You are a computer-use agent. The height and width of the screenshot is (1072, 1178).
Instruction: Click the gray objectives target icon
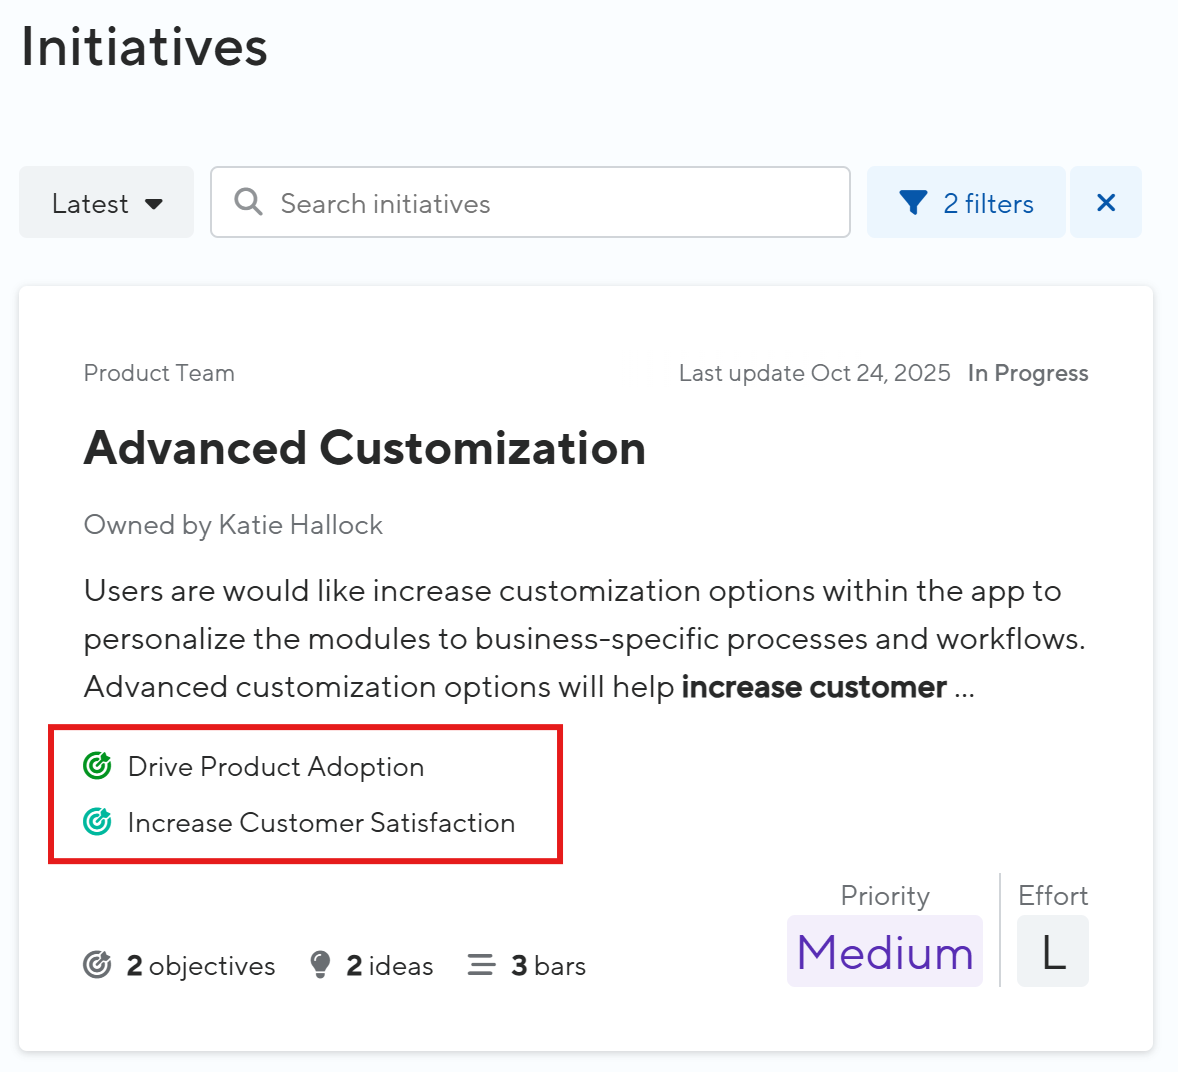click(x=97, y=965)
